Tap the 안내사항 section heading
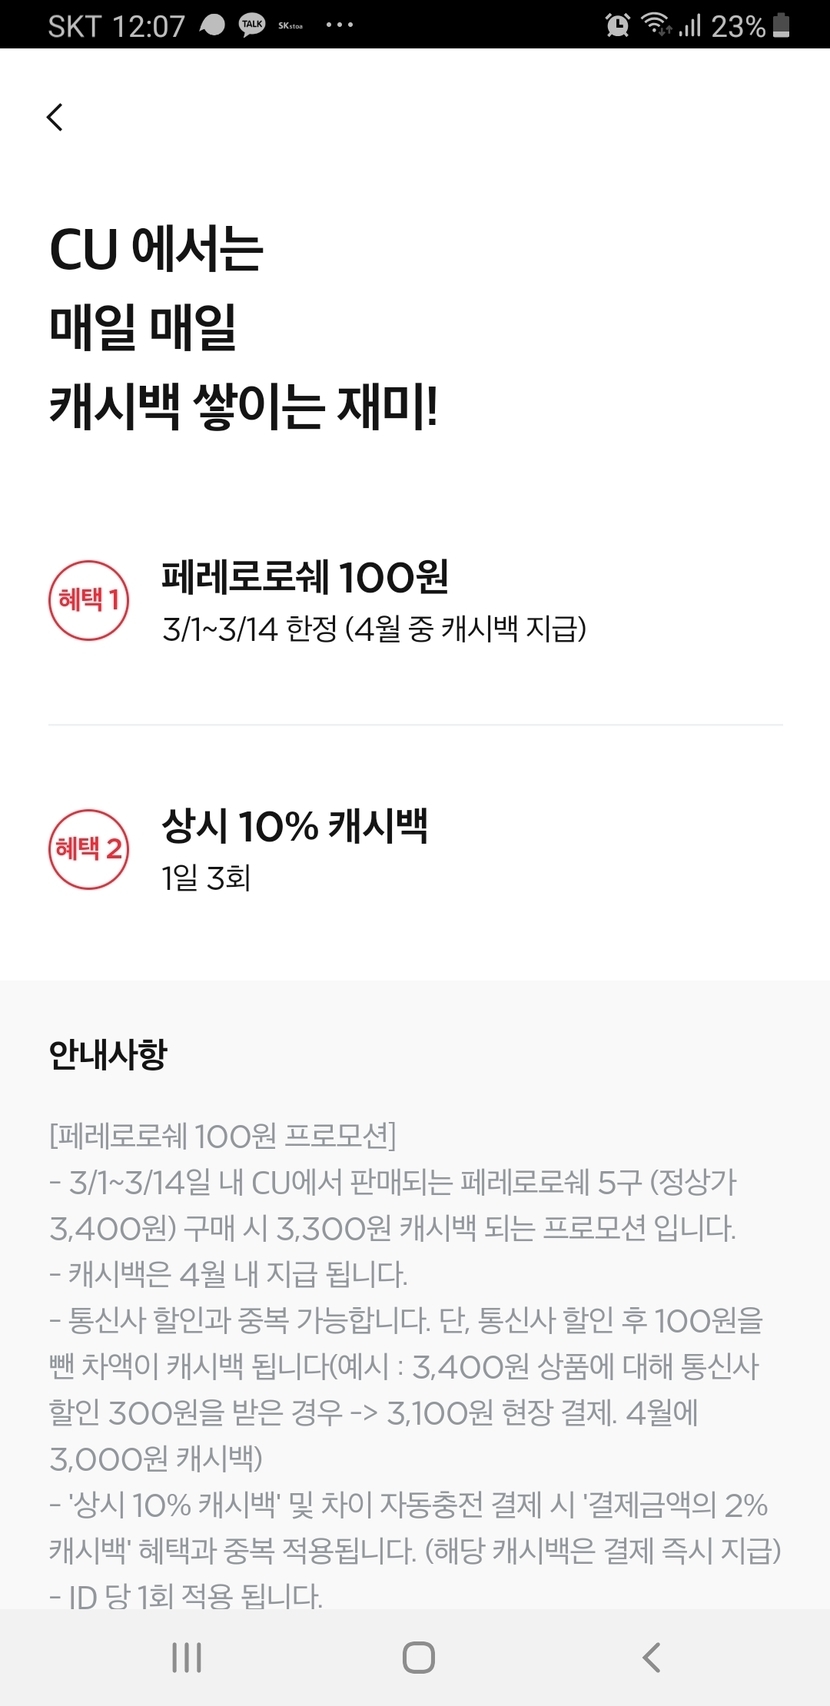 tap(108, 1054)
